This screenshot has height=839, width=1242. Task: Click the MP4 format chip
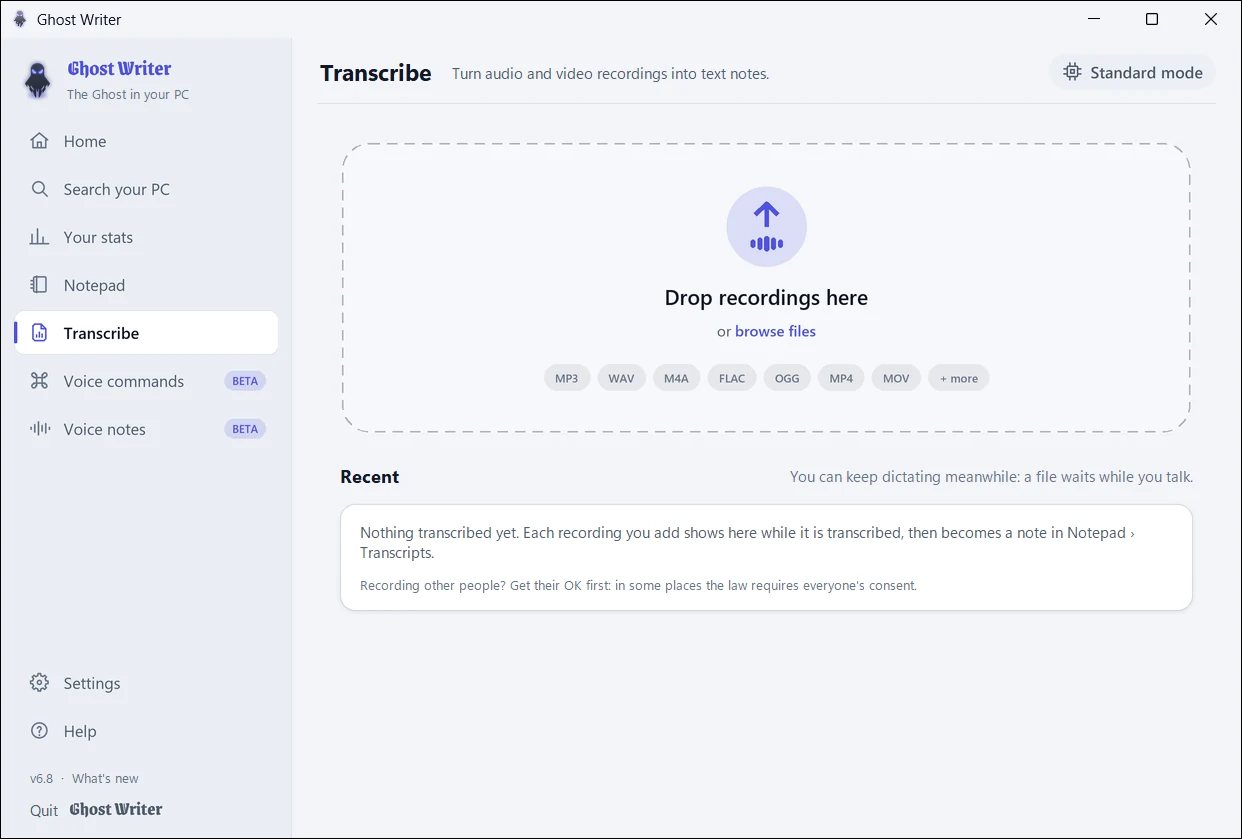point(841,378)
